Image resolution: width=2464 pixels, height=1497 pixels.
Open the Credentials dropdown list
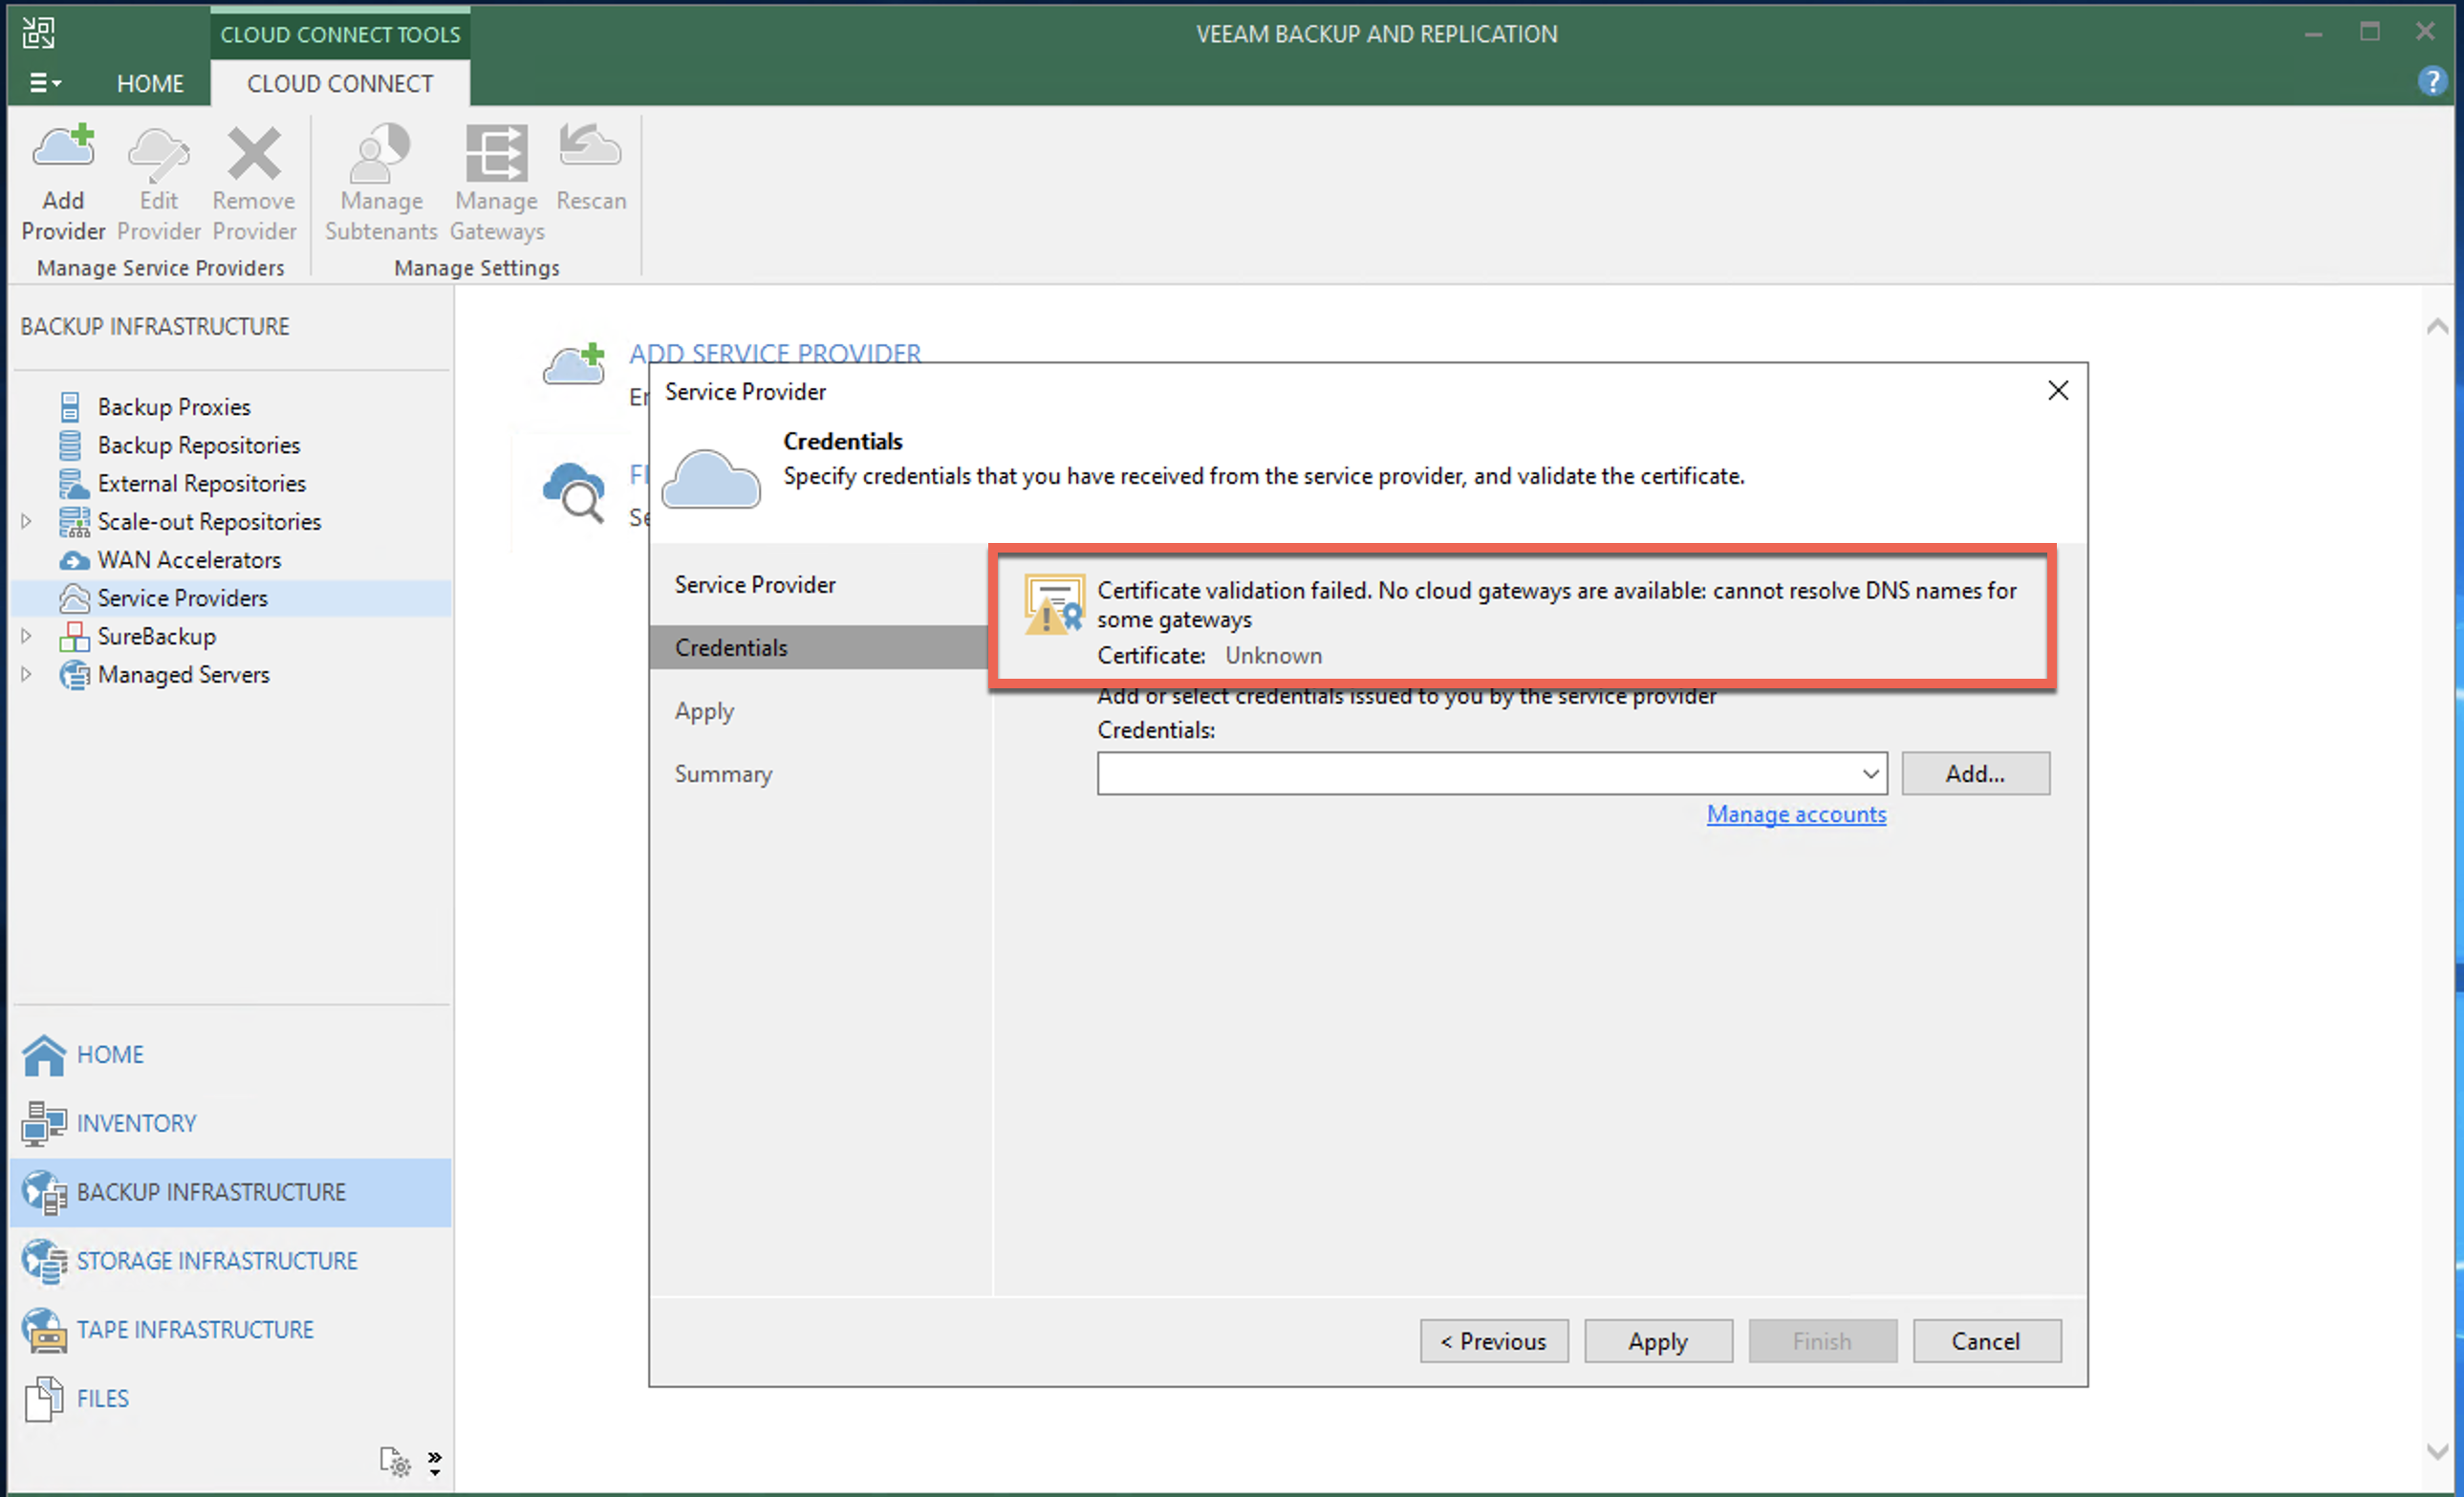tap(1869, 774)
